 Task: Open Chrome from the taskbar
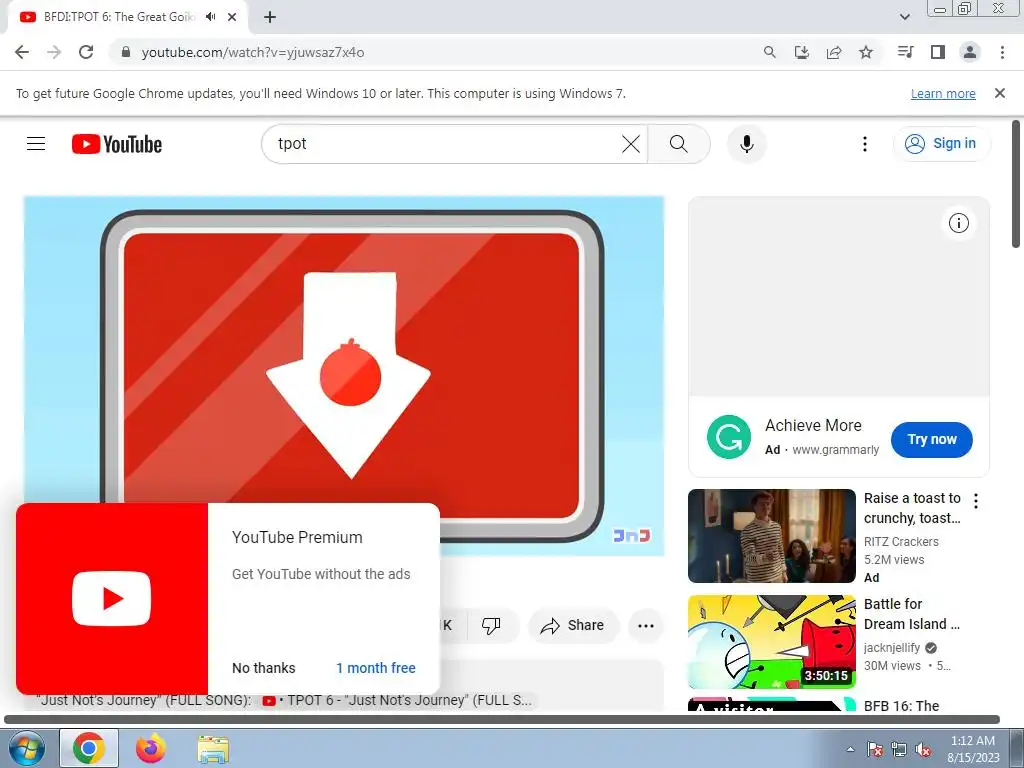pos(89,748)
